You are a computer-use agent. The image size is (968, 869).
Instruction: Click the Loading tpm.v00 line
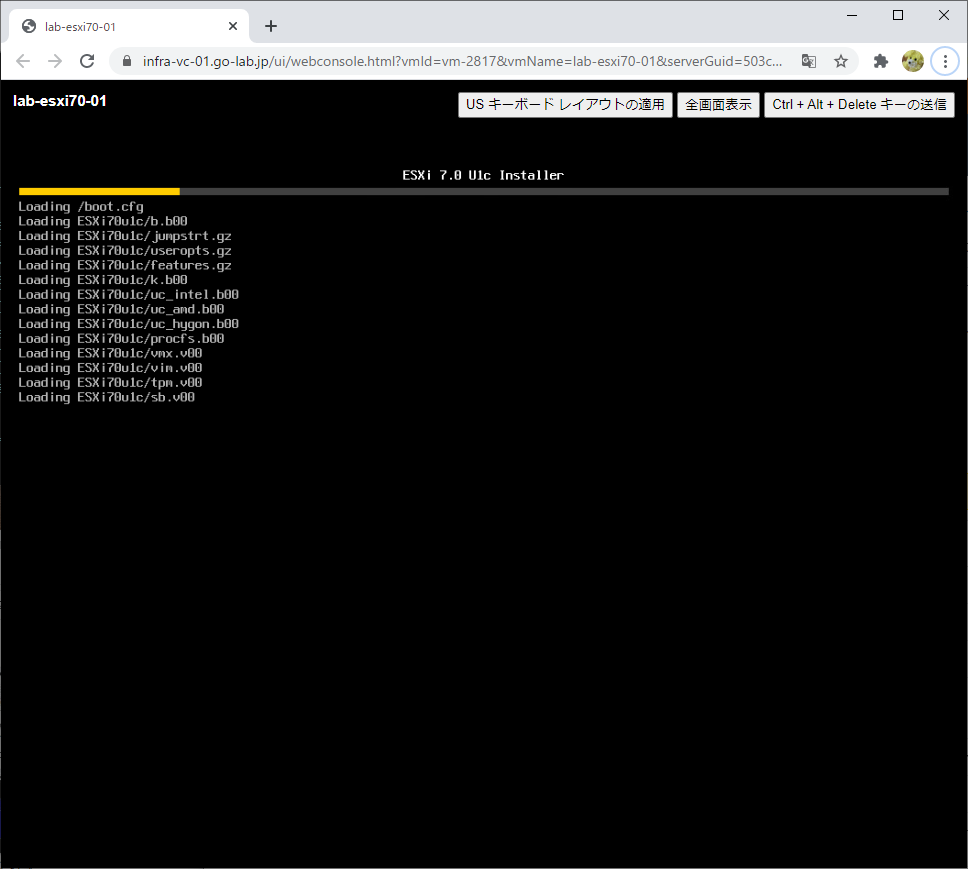110,383
